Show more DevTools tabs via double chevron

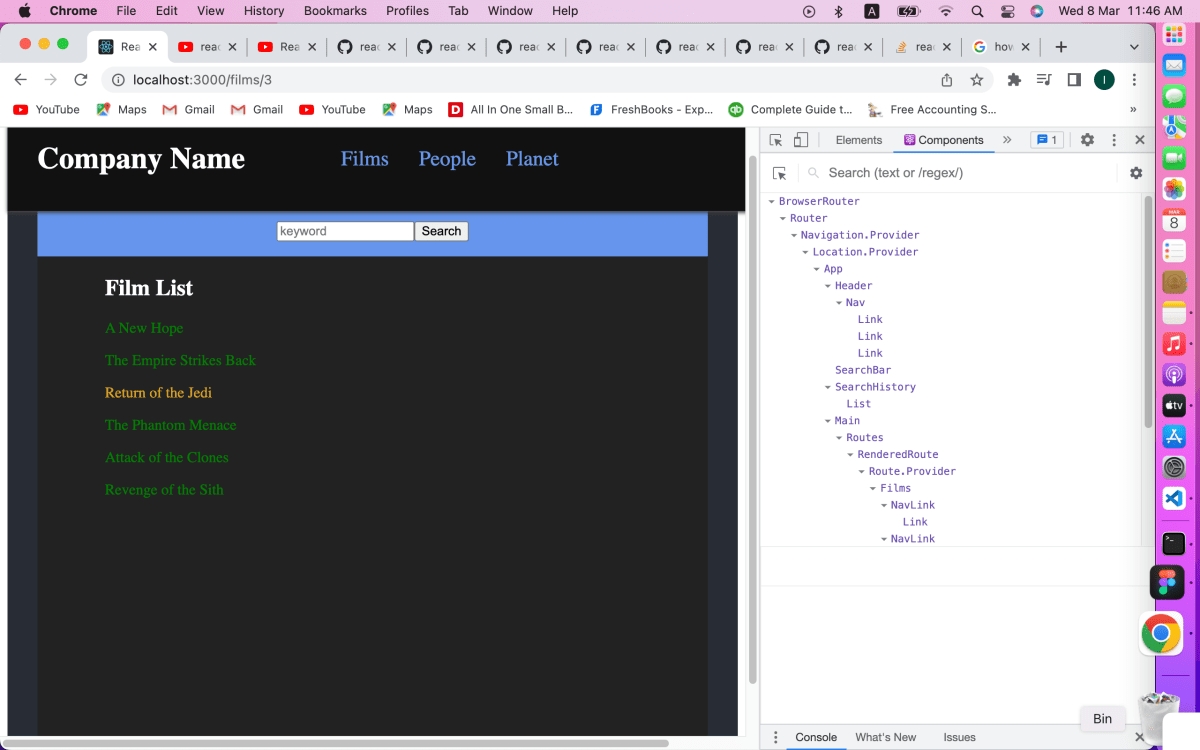(x=1007, y=140)
